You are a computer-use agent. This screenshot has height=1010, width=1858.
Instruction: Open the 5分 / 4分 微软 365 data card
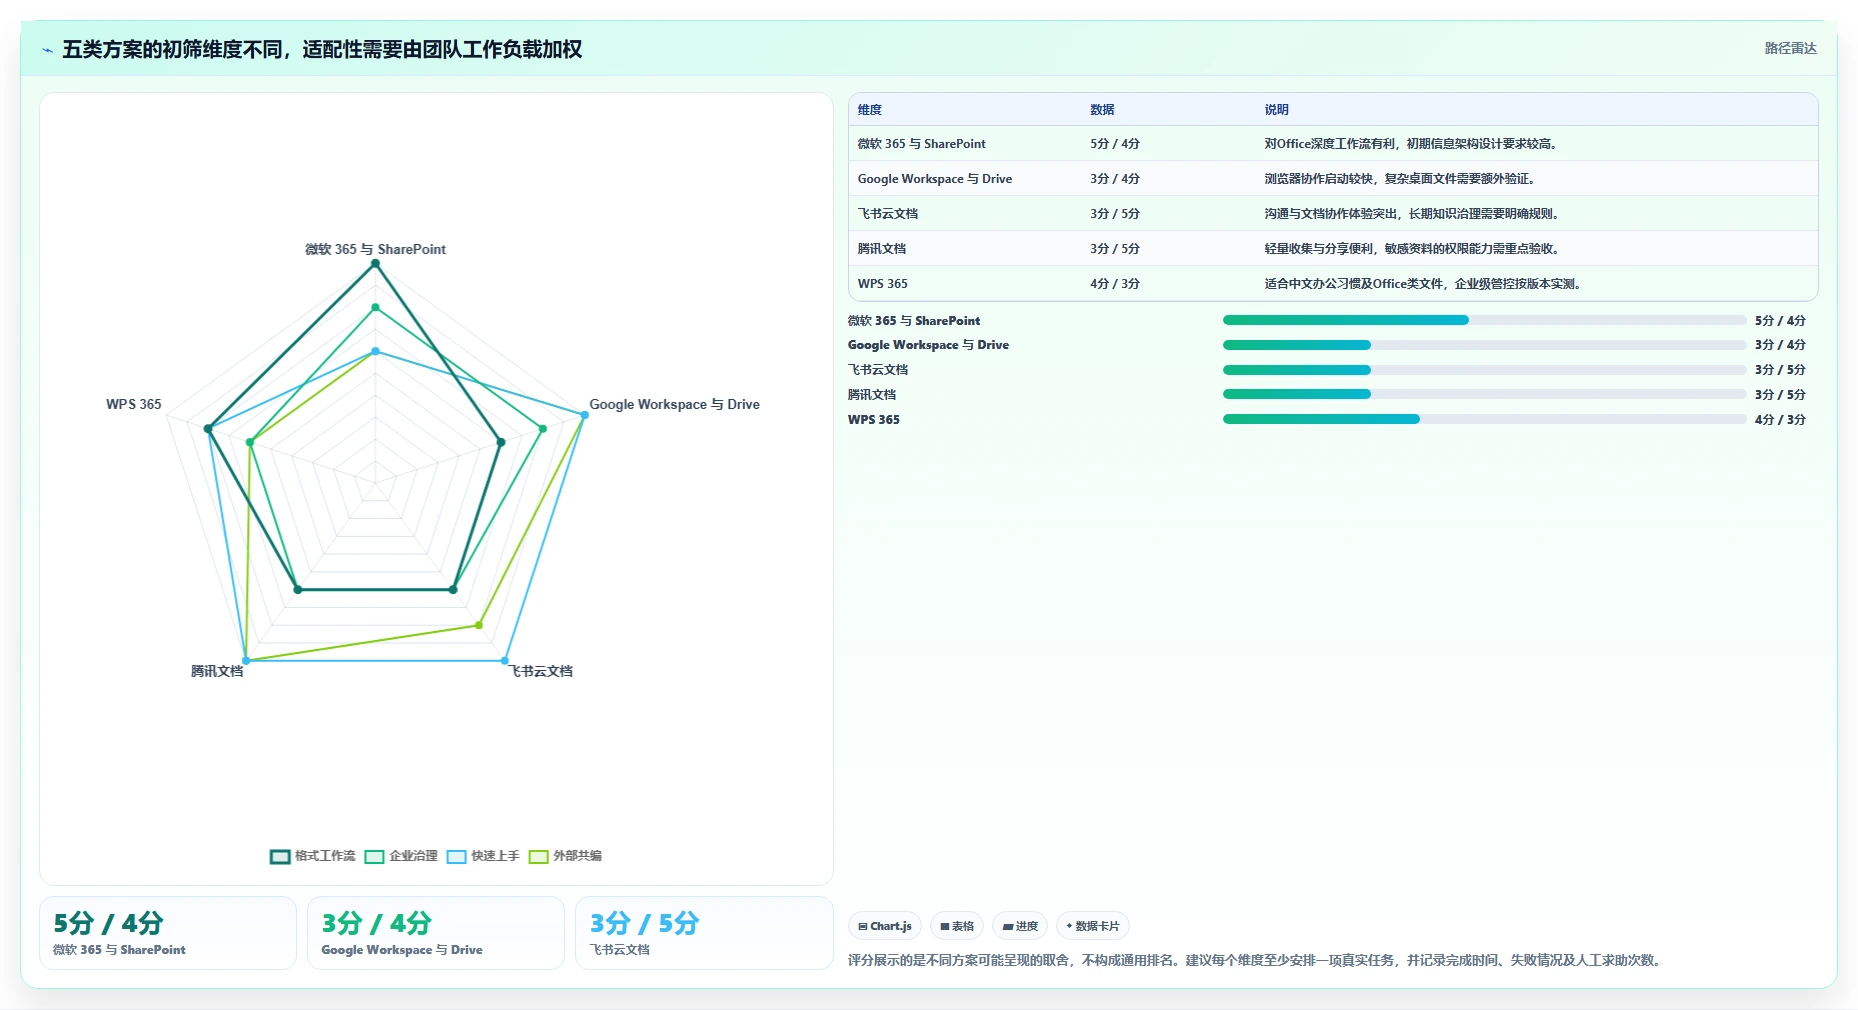point(168,933)
